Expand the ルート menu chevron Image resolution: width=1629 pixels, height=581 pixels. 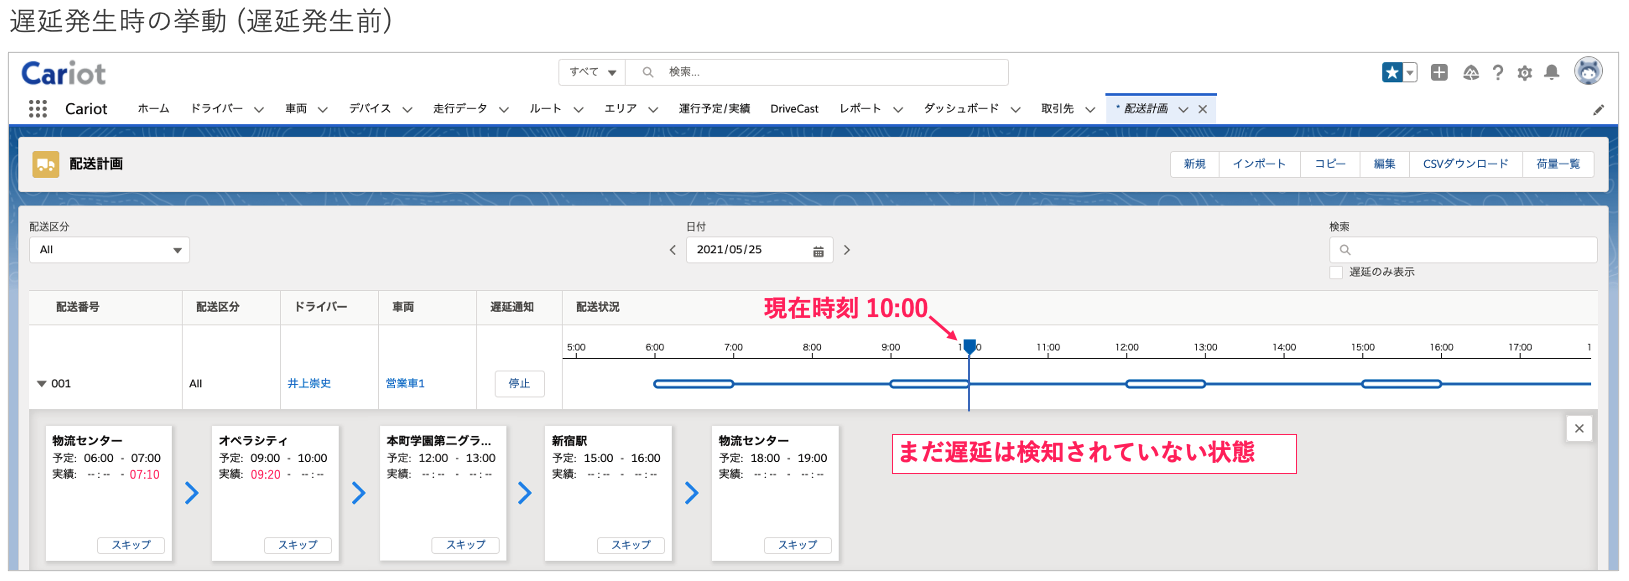click(x=578, y=110)
